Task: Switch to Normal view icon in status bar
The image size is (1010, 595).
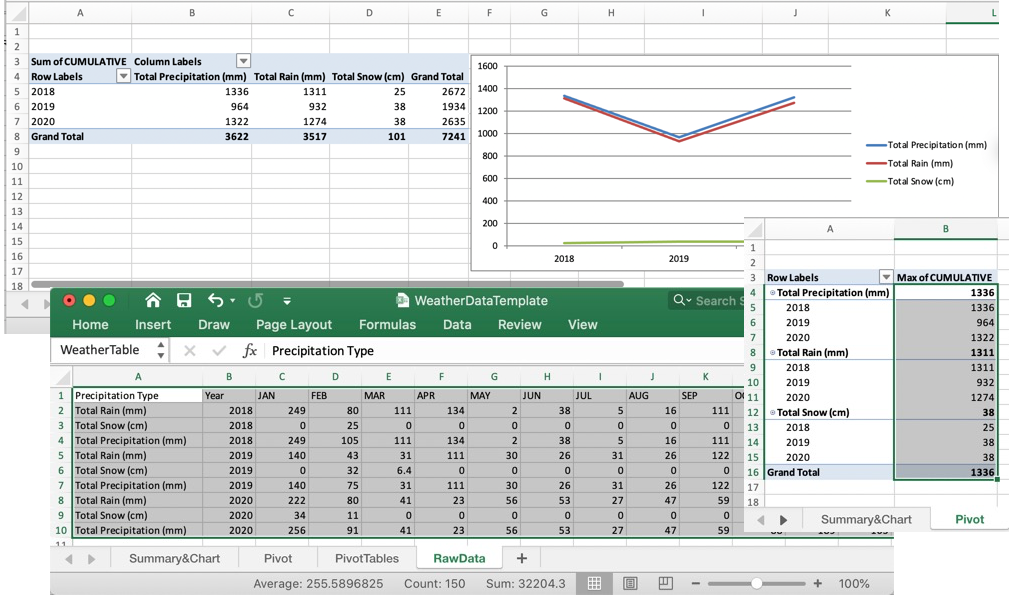Action: (594, 583)
